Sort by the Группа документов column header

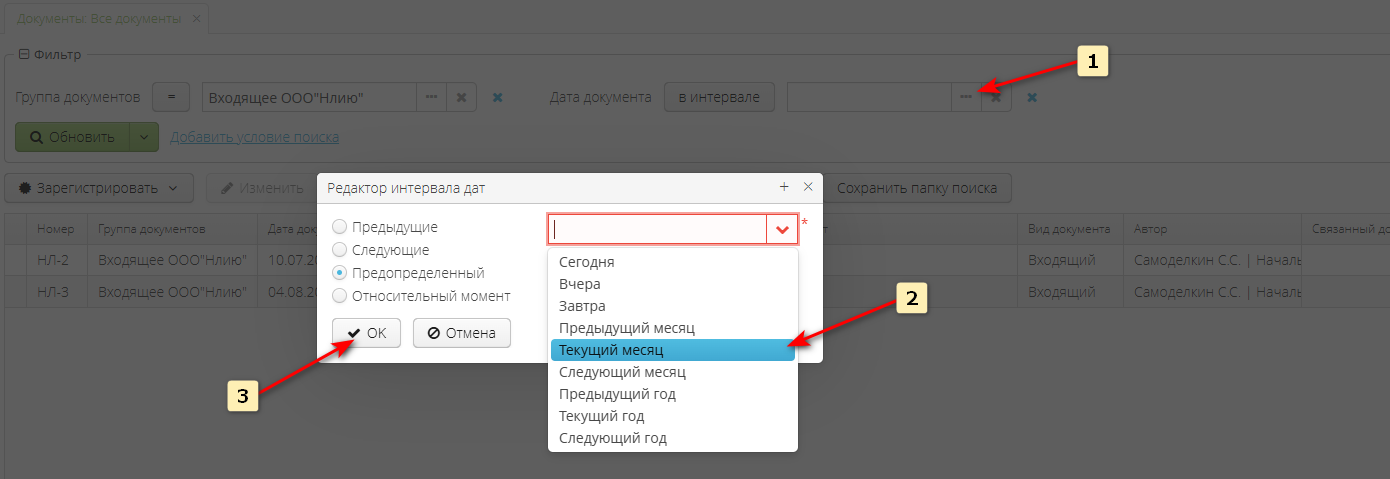(x=172, y=229)
